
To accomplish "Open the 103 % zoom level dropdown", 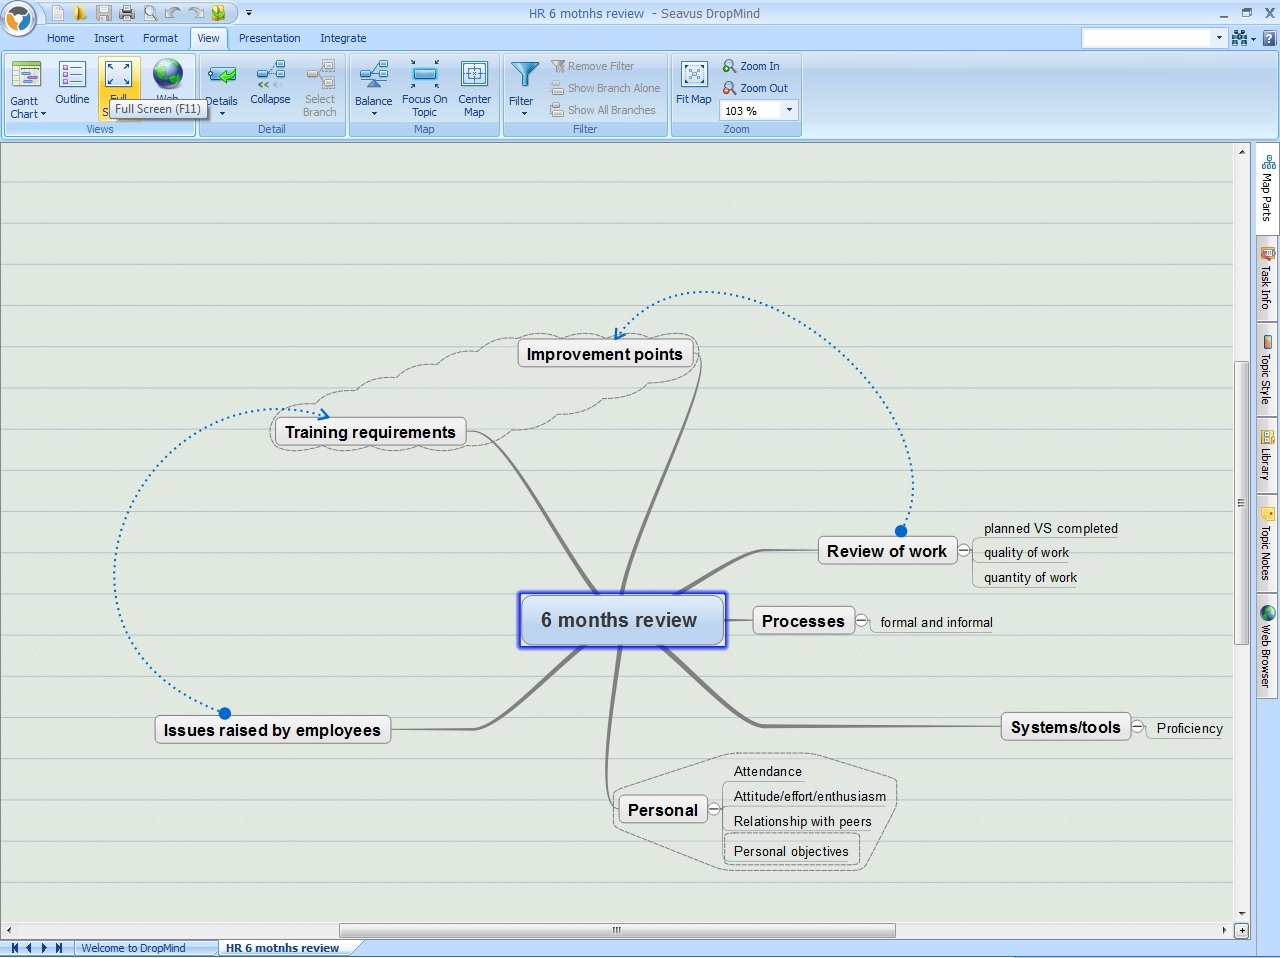I will 789,110.
